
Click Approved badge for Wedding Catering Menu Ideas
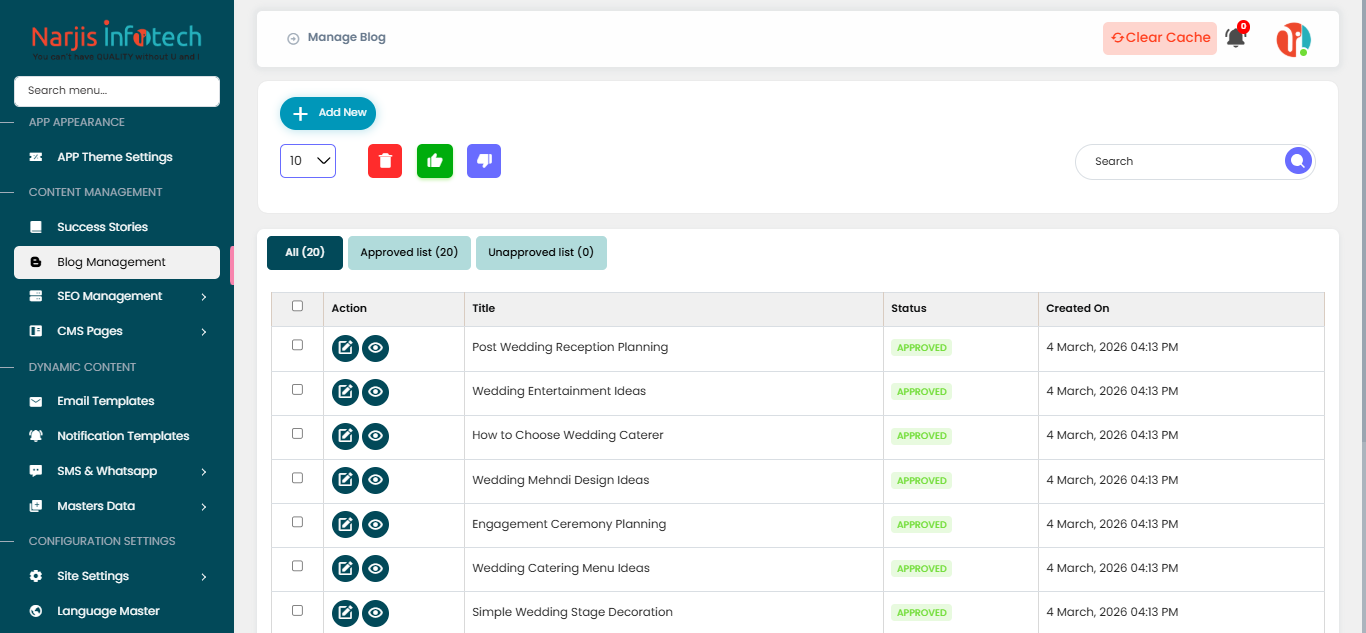922,568
